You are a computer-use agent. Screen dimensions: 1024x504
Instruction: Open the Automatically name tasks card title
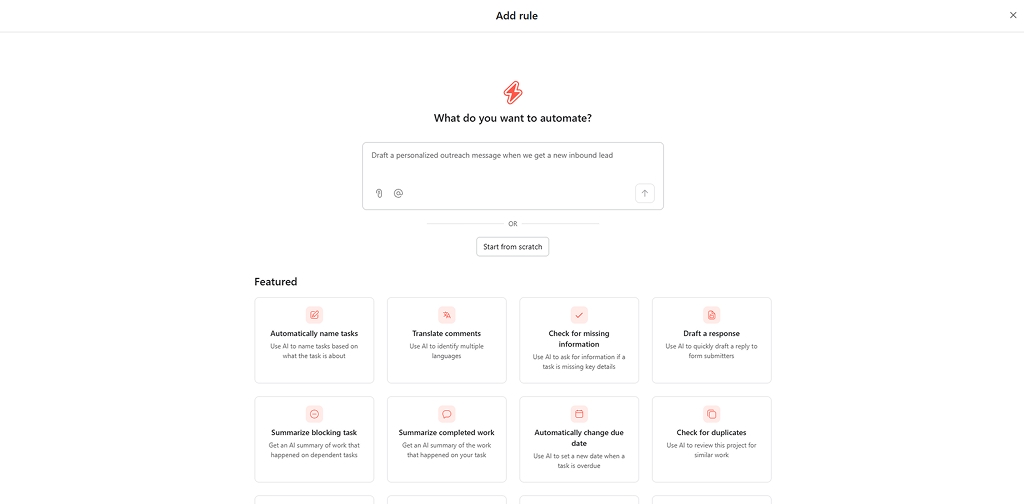tap(314, 334)
